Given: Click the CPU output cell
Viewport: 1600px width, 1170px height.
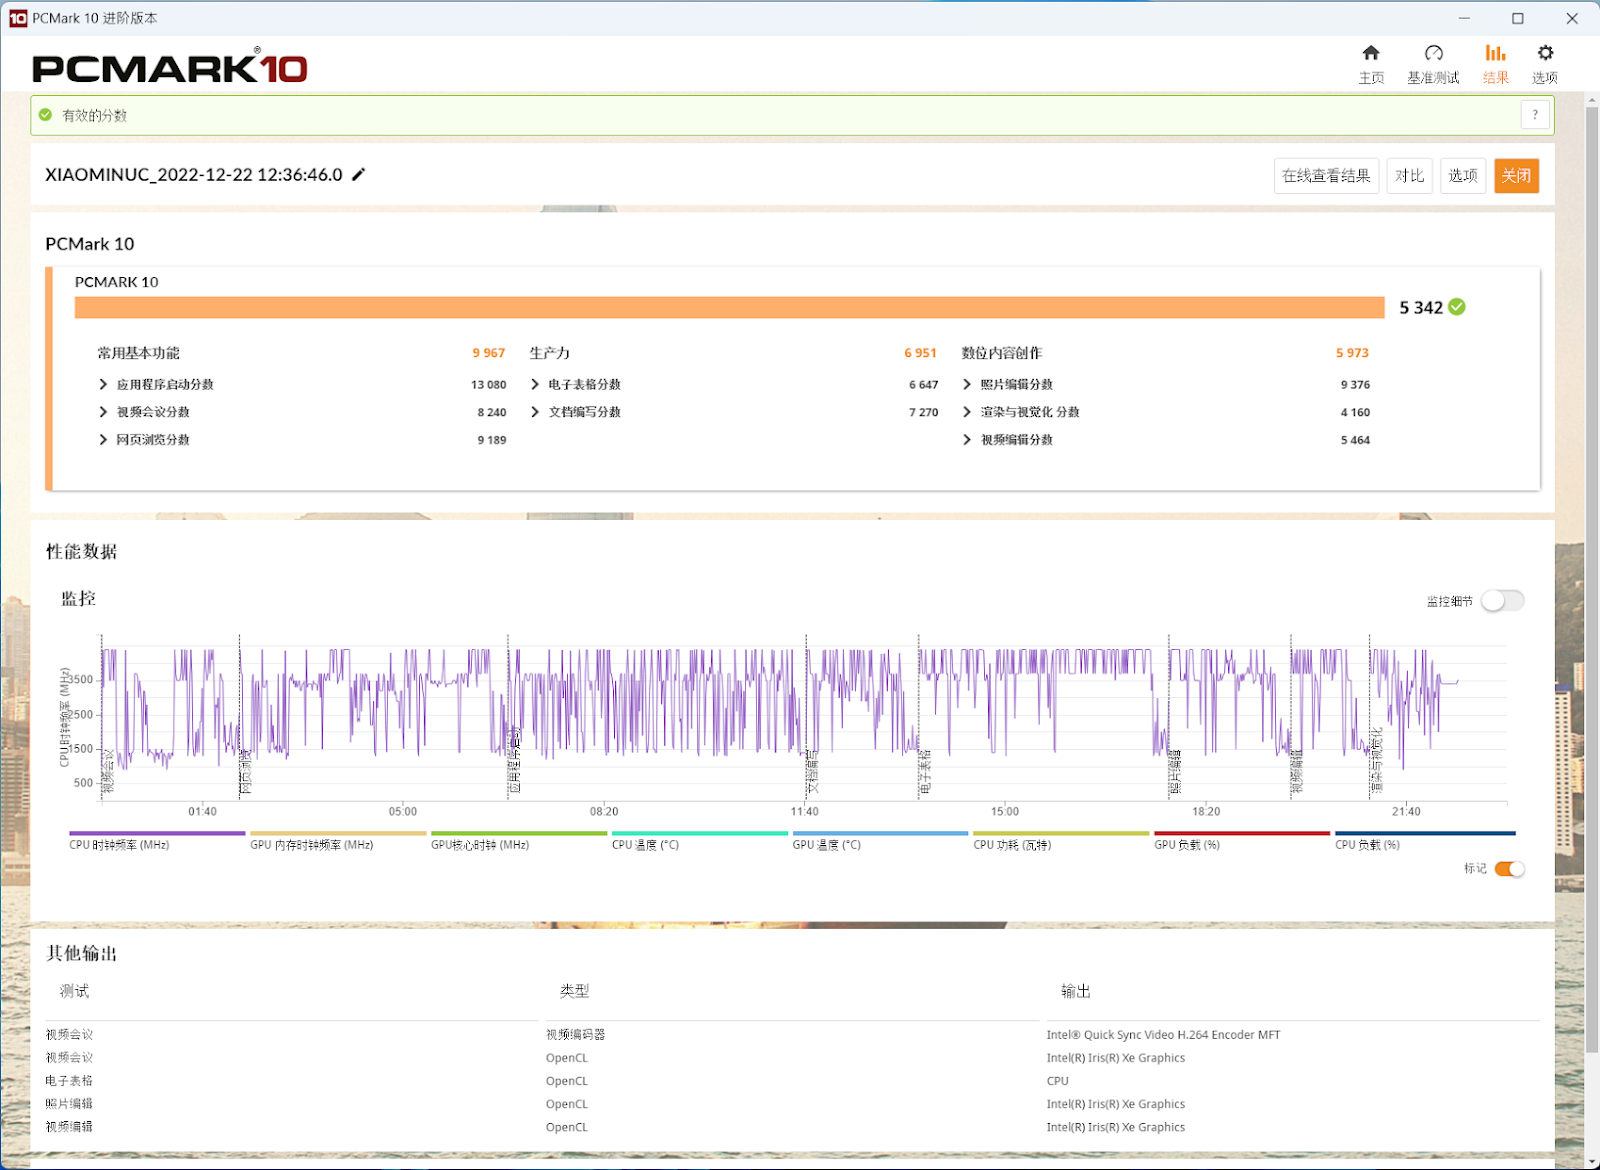Looking at the screenshot, I should click(x=1057, y=1081).
